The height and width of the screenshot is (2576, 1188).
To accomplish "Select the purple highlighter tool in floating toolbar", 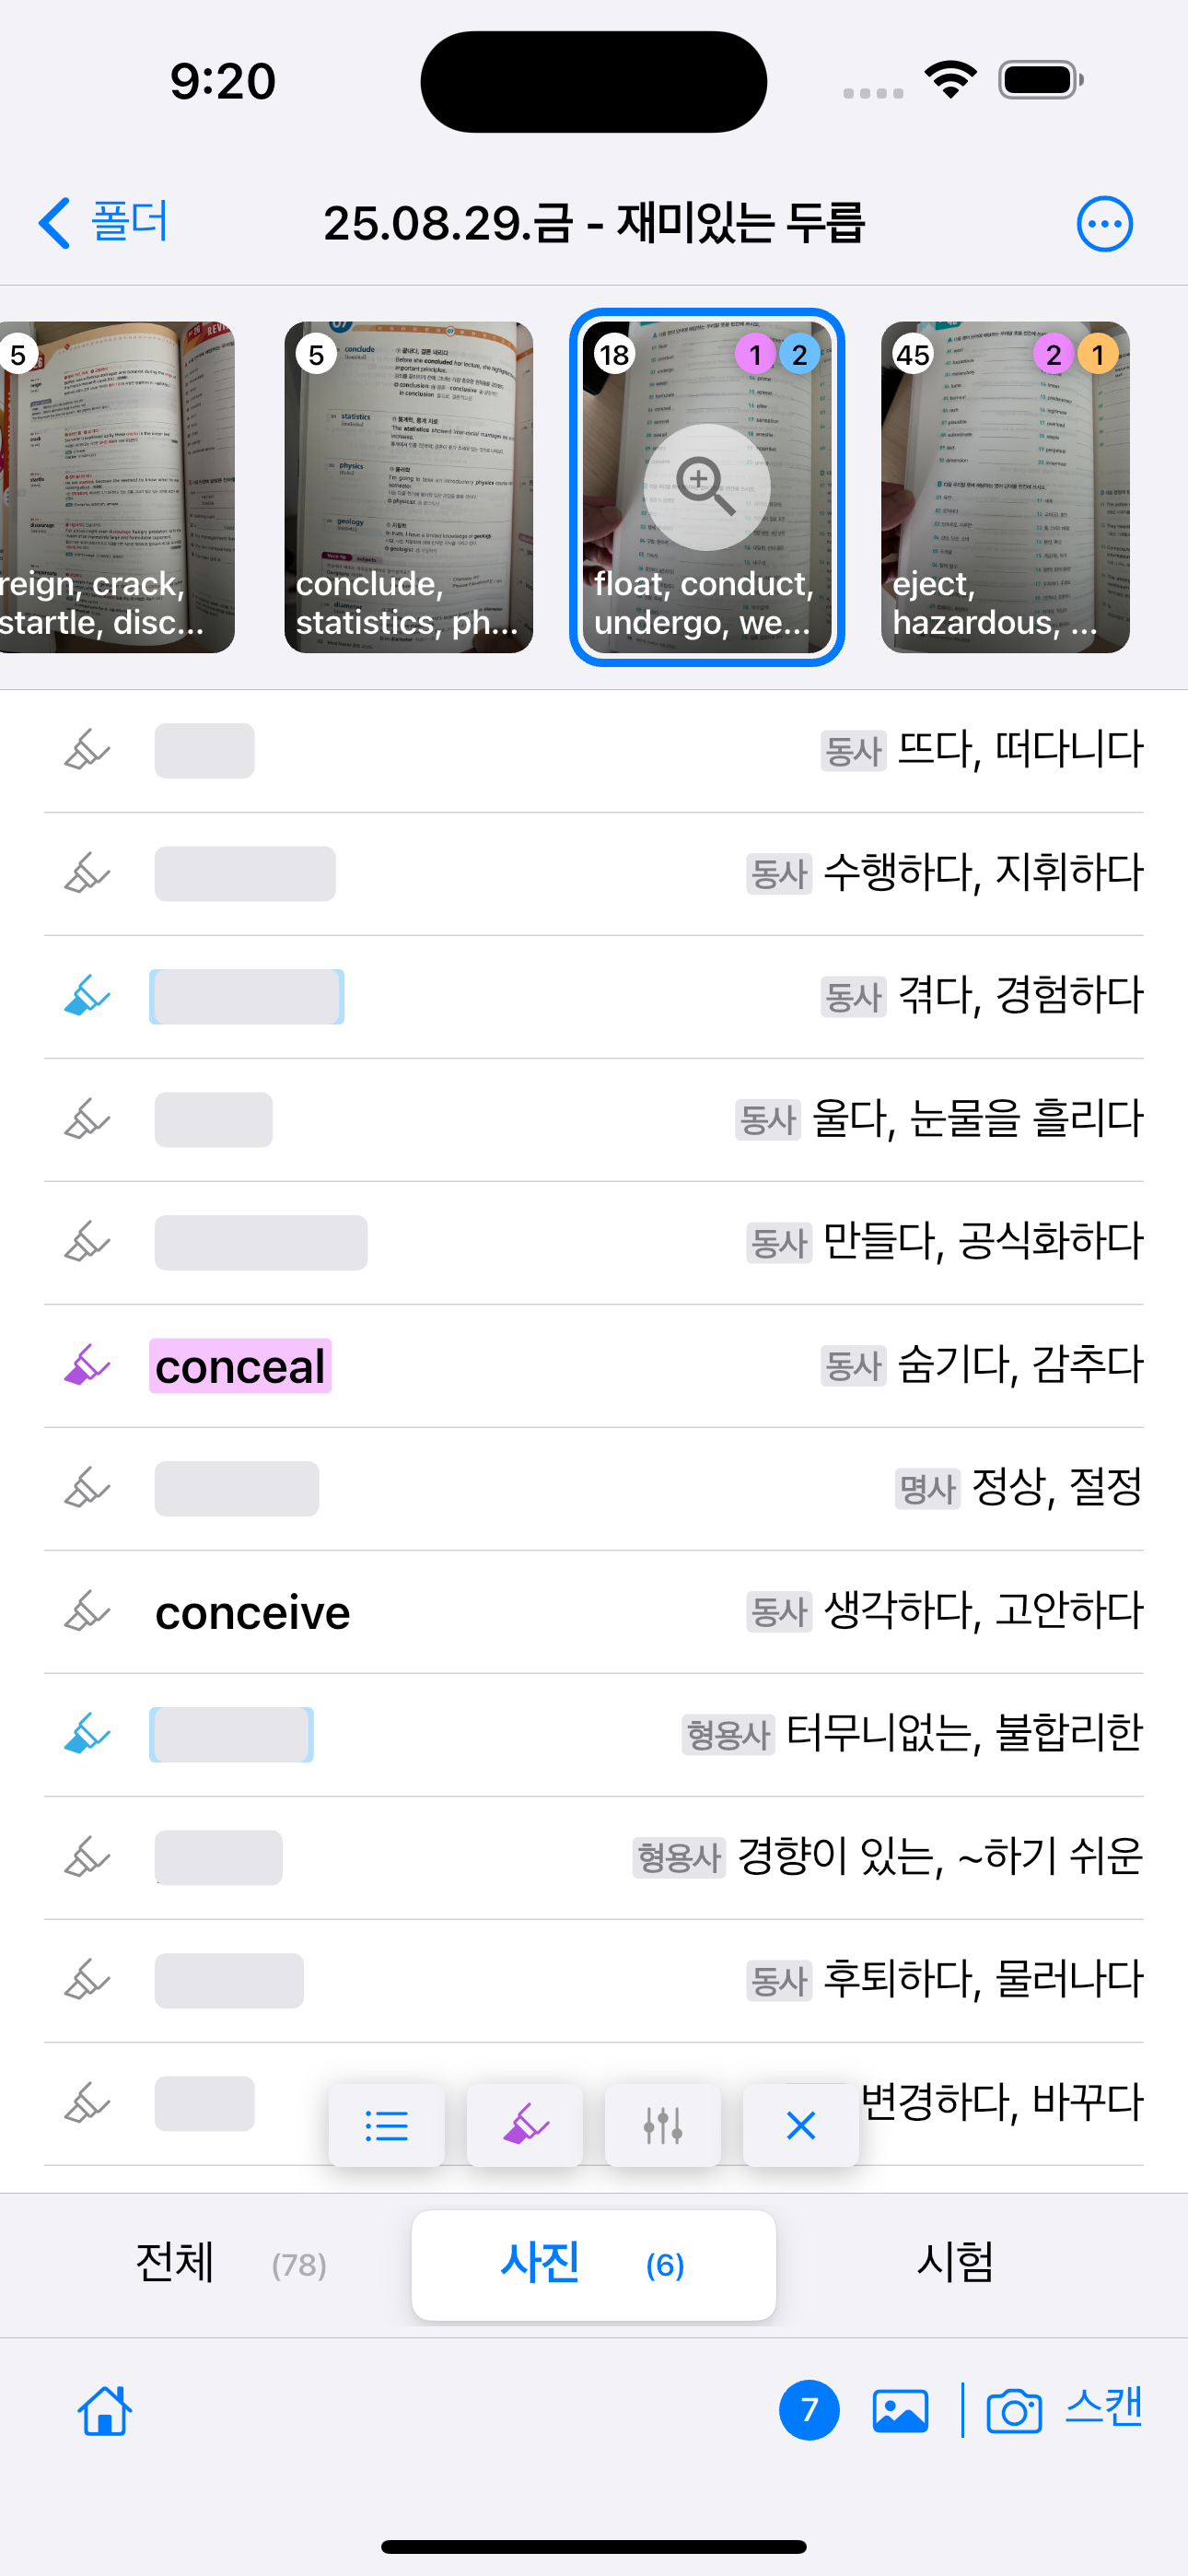I will point(525,2125).
